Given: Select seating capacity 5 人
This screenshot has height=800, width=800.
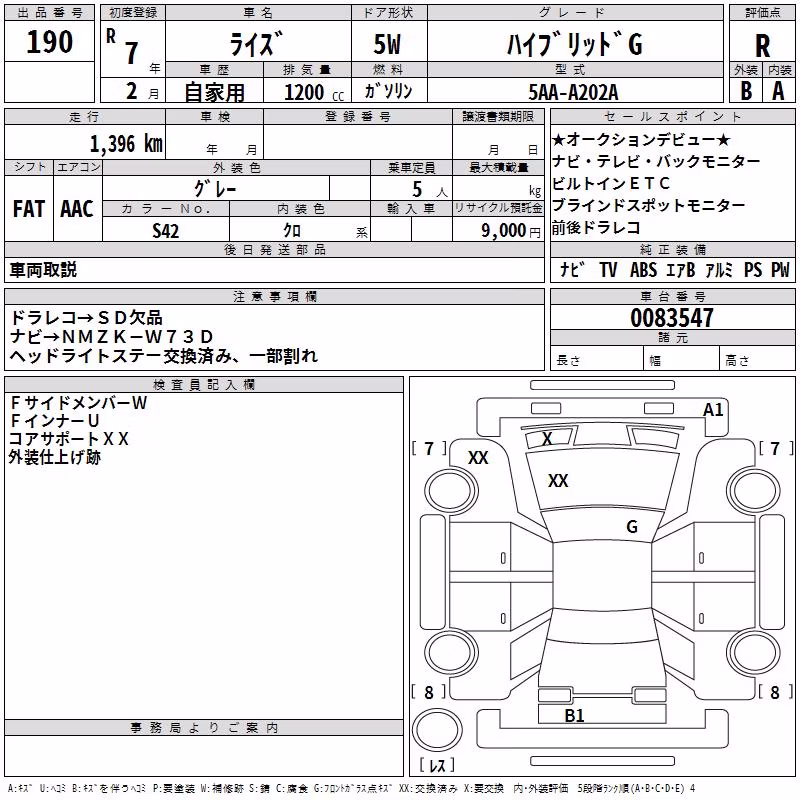Looking at the screenshot, I should point(430,190).
